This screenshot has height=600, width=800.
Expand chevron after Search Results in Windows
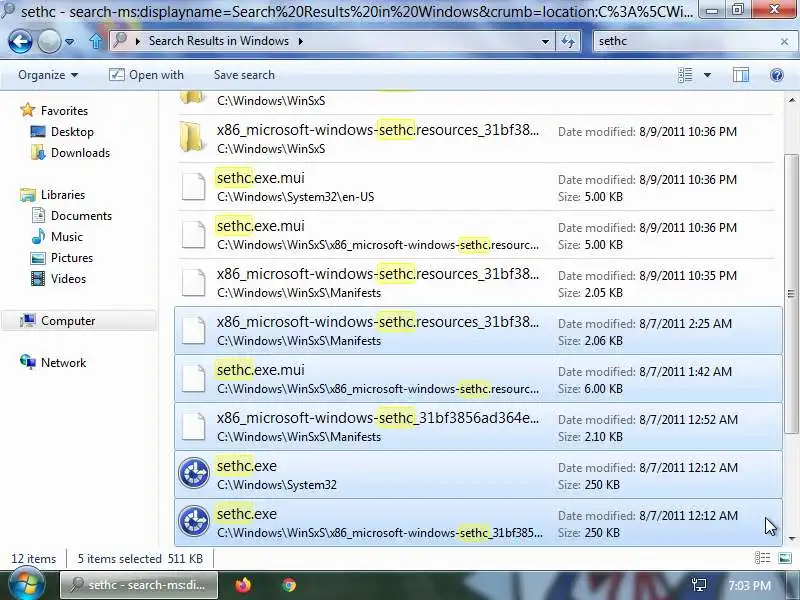[301, 41]
